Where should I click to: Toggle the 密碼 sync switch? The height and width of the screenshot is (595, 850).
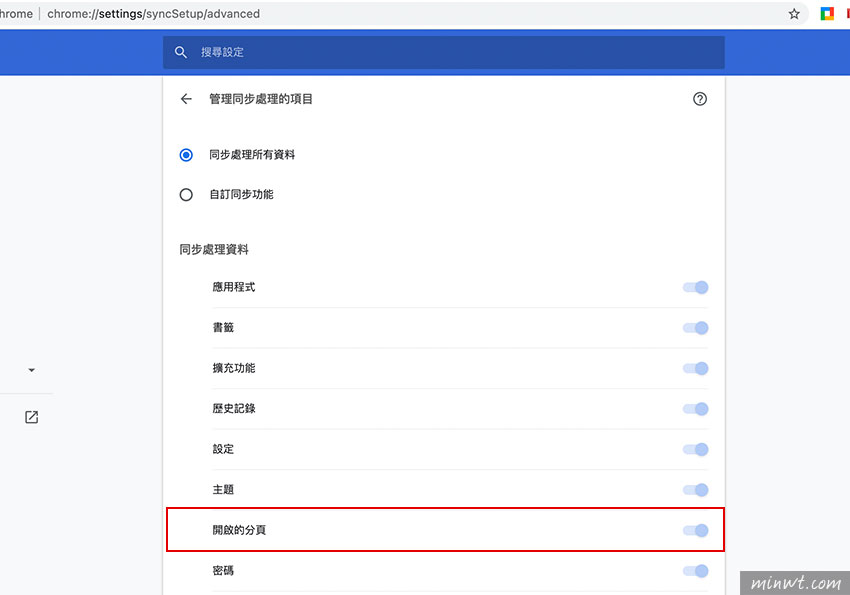[x=696, y=571]
